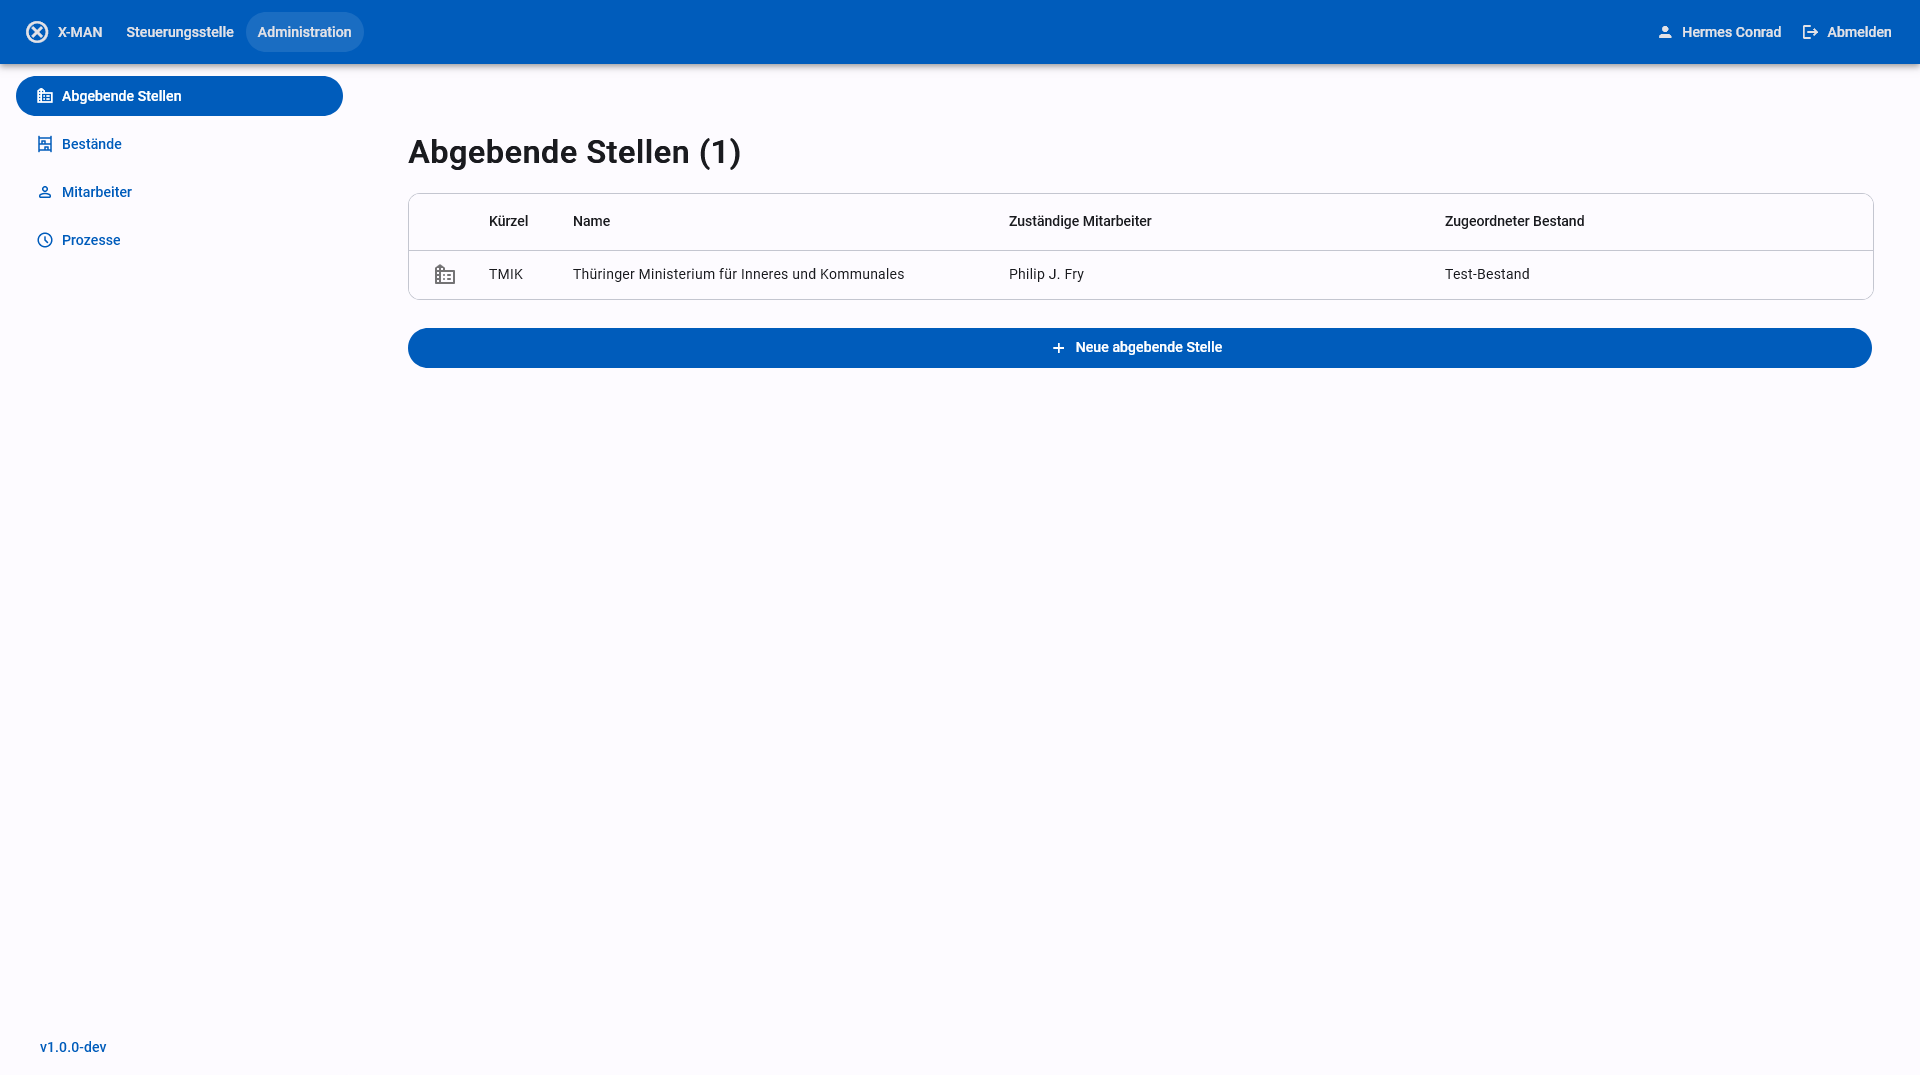Select Abgebende Stellen in the sidebar
This screenshot has width=1920, height=1075.
179,96
